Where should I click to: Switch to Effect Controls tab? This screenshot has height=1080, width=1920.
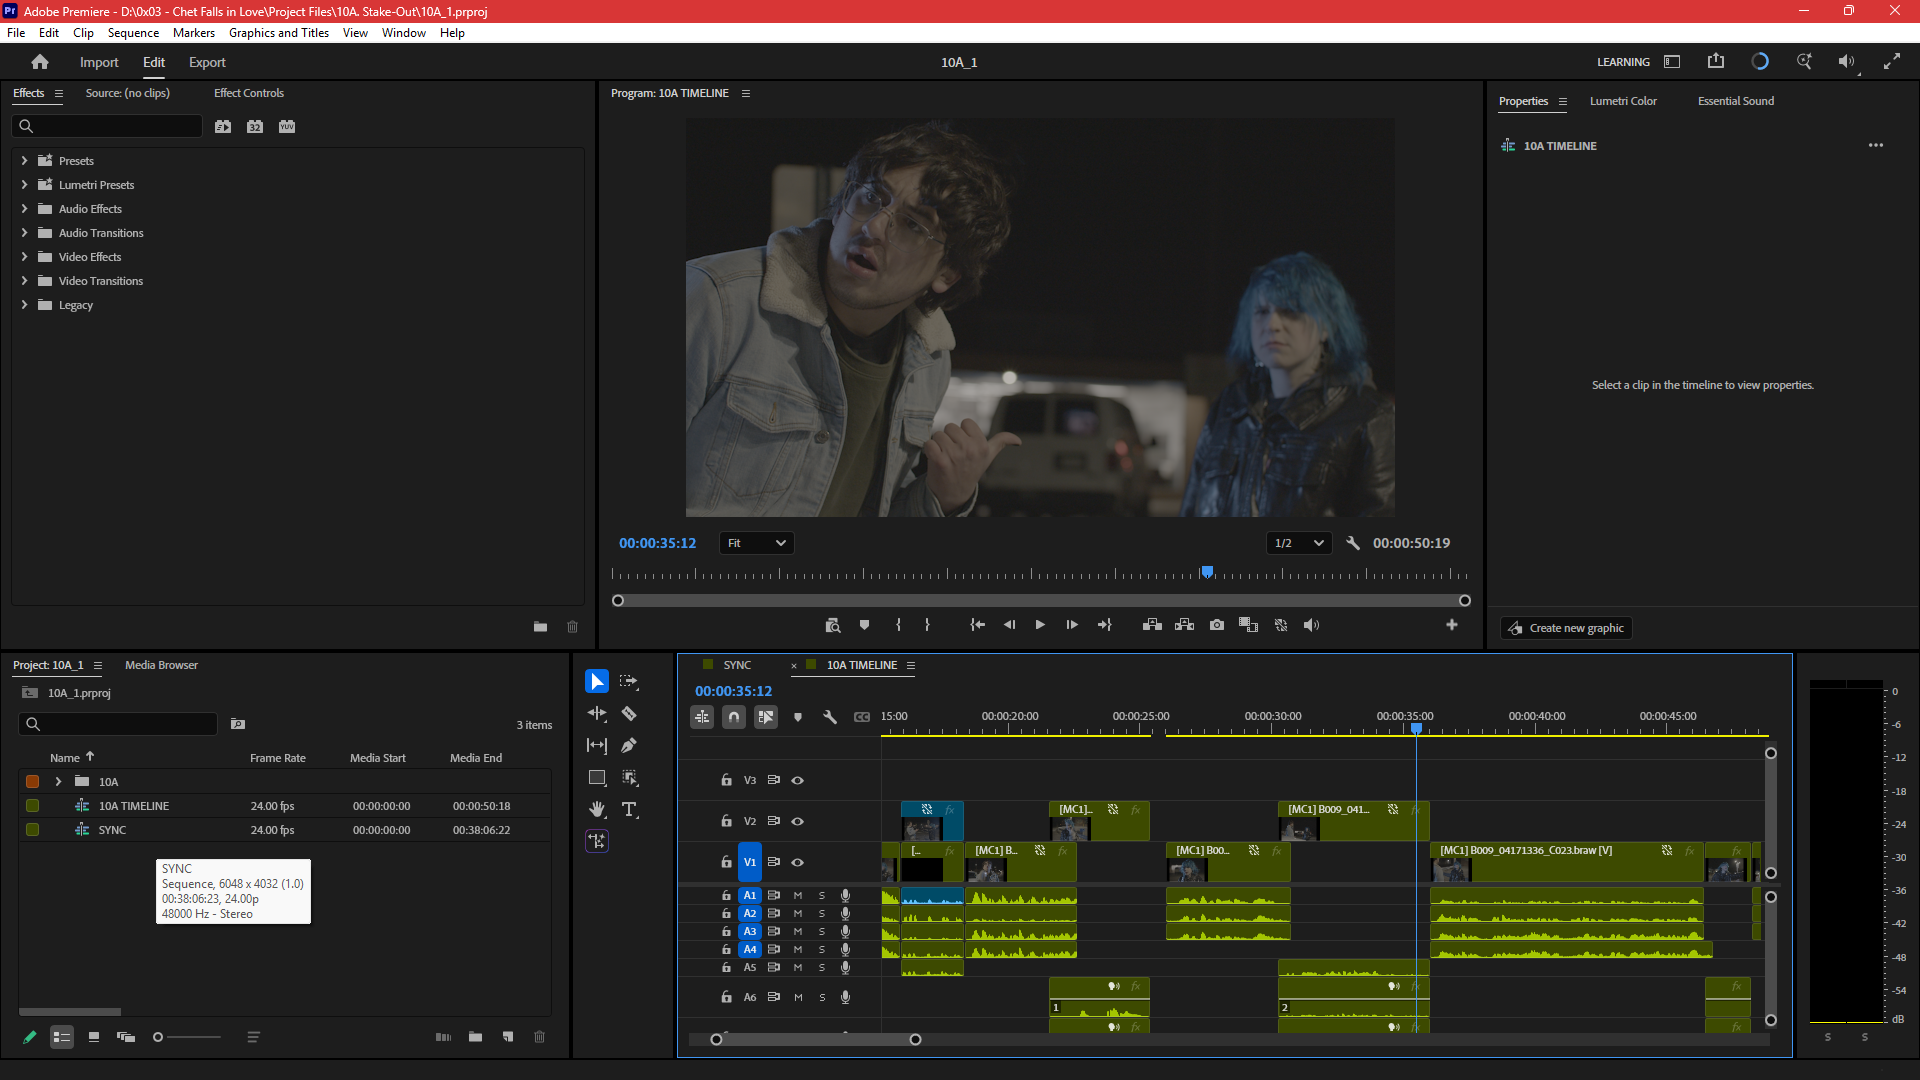249,93
